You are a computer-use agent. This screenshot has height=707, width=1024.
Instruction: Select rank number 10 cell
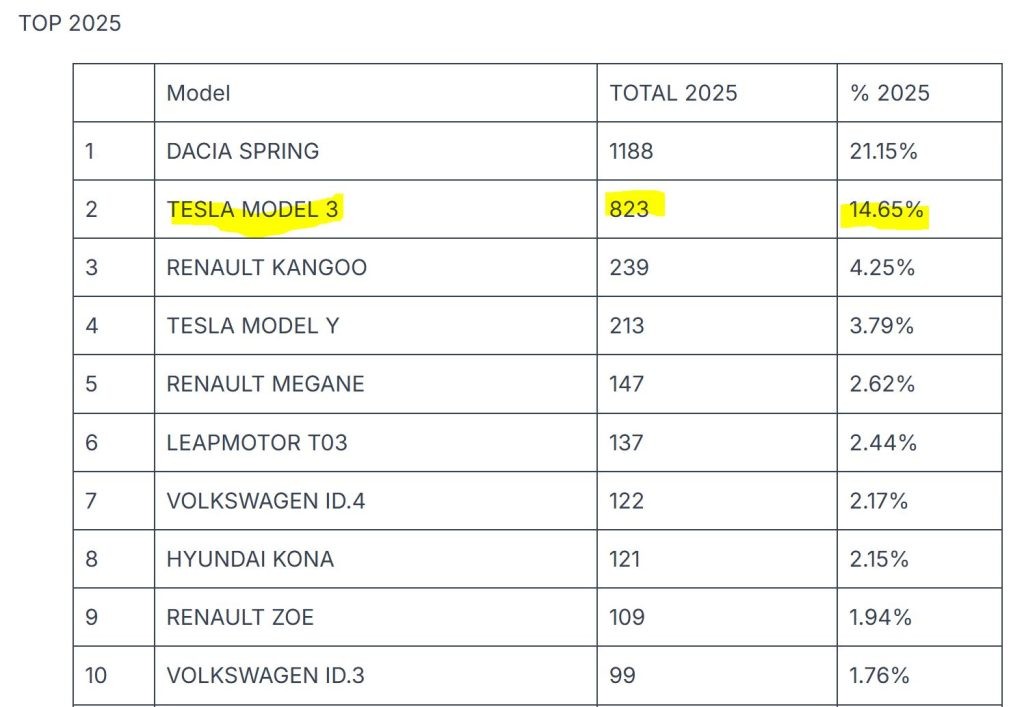click(96, 675)
